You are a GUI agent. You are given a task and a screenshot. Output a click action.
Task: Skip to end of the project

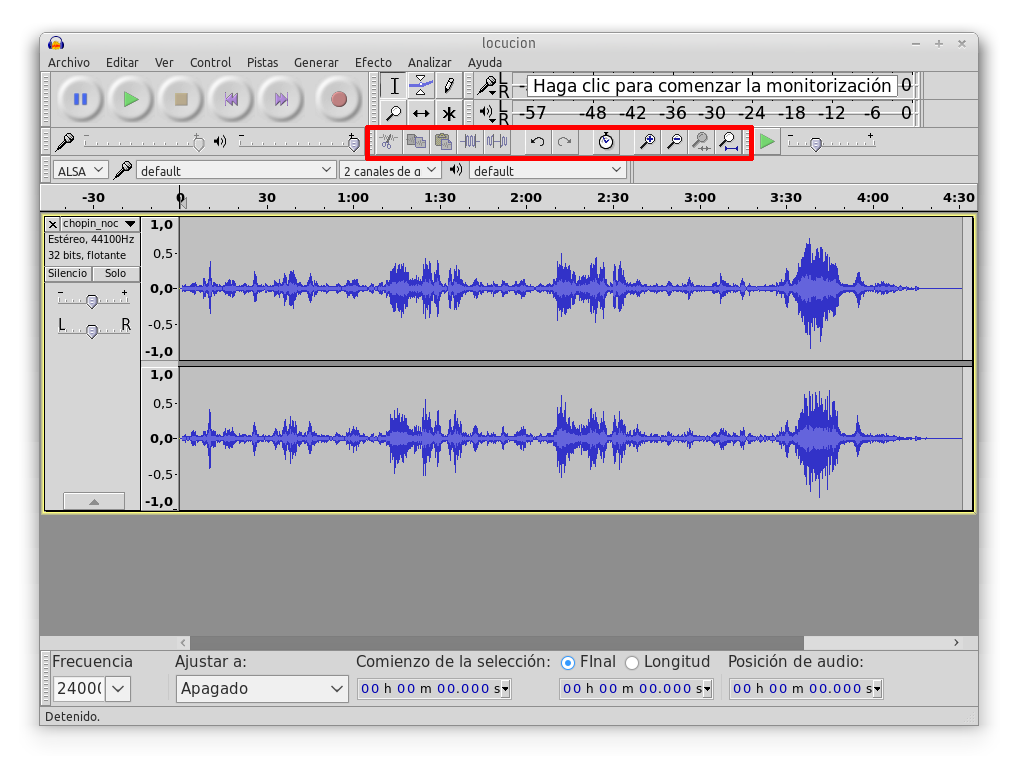(281, 99)
